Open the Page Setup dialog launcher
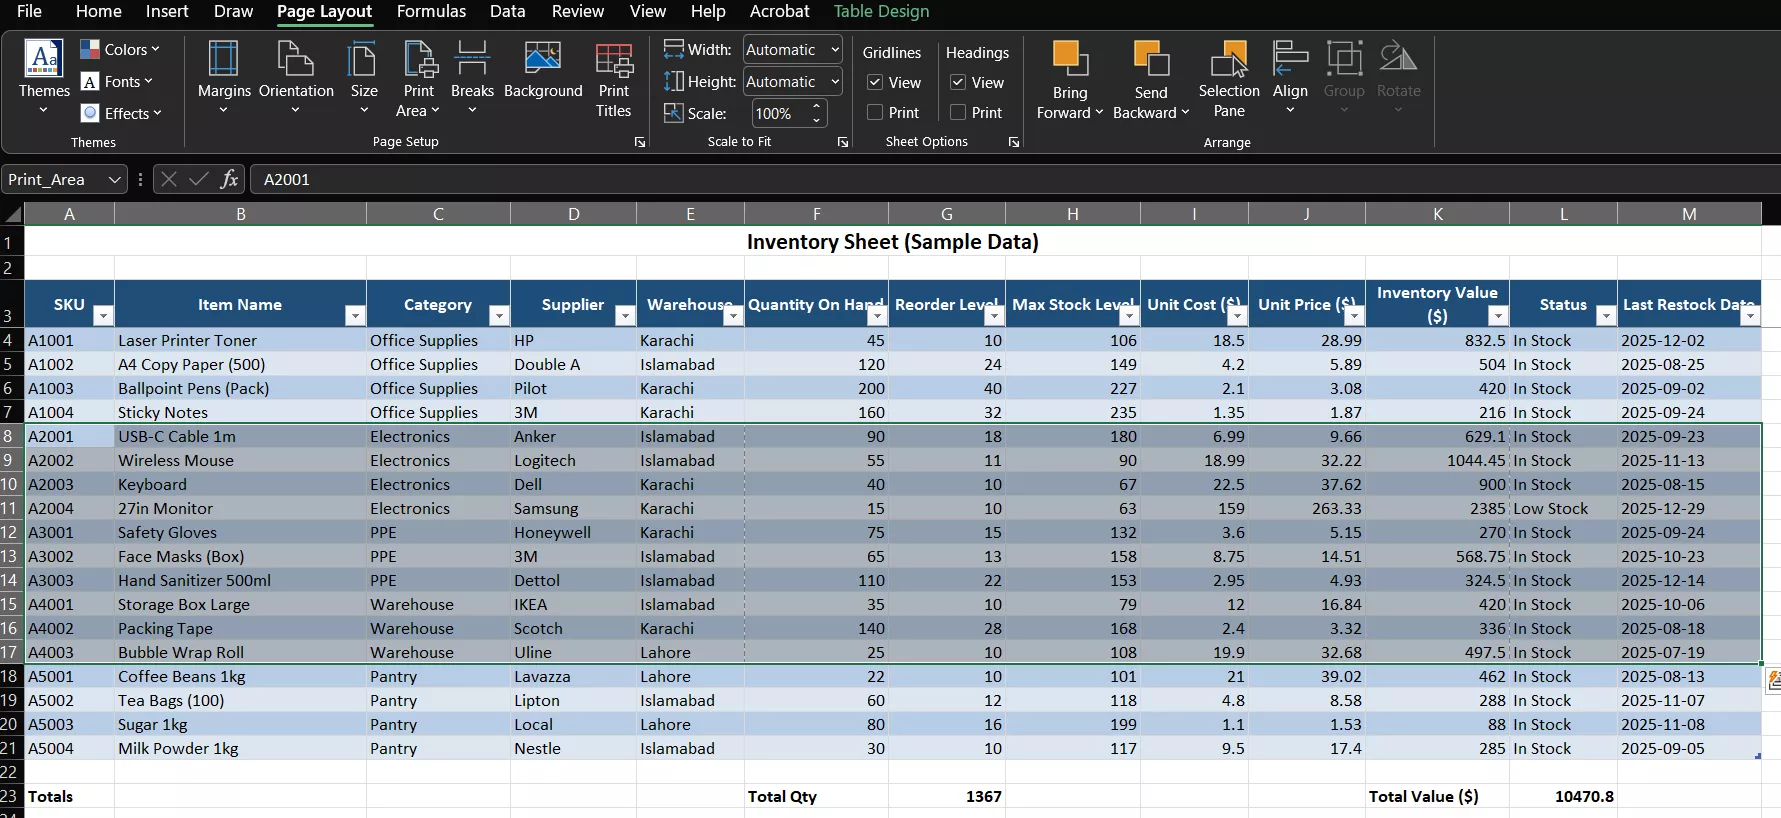The height and width of the screenshot is (818, 1781). (x=640, y=142)
